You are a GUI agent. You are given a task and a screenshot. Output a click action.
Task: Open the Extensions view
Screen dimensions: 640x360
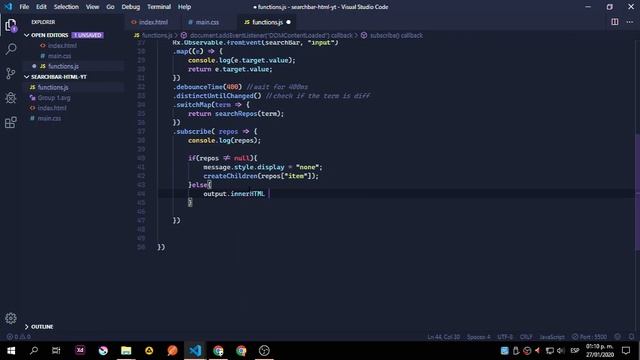pos(11,122)
